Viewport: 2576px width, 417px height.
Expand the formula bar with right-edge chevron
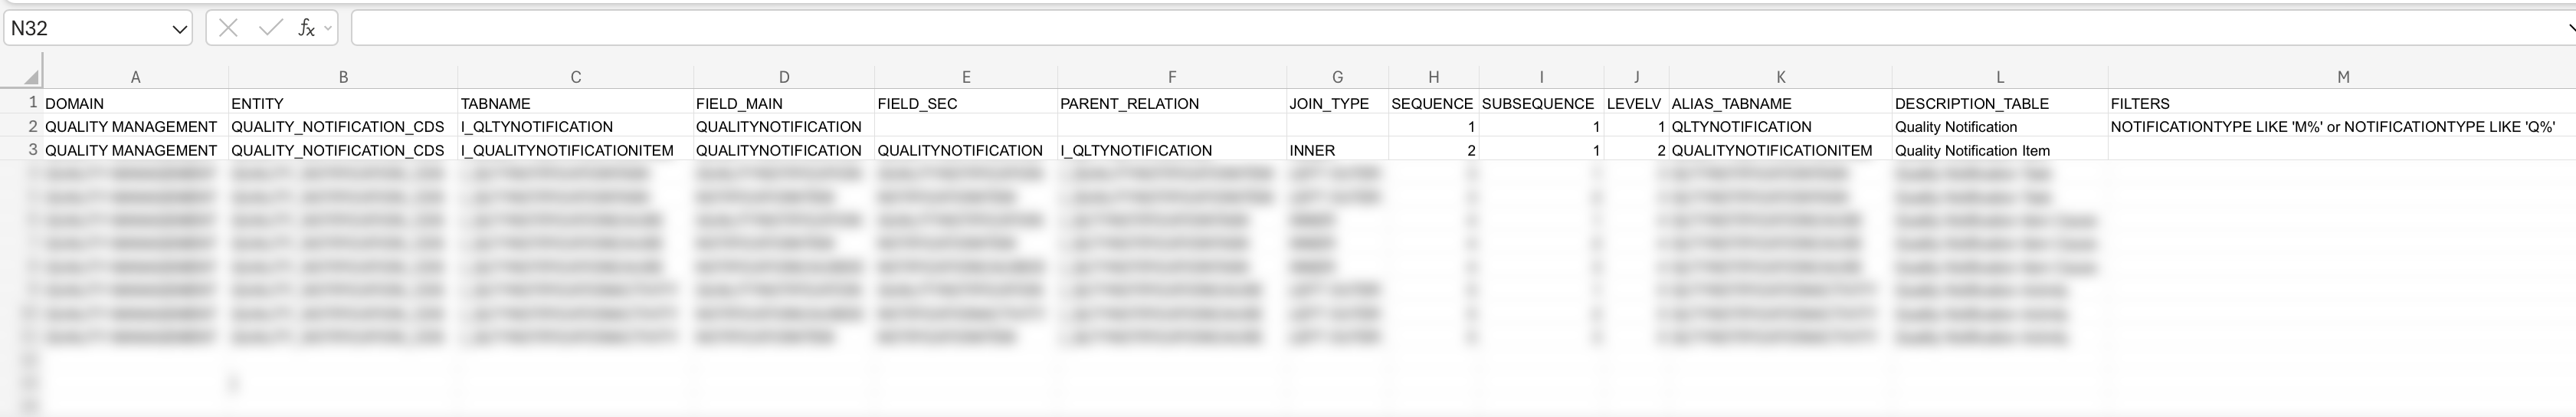2570,29
